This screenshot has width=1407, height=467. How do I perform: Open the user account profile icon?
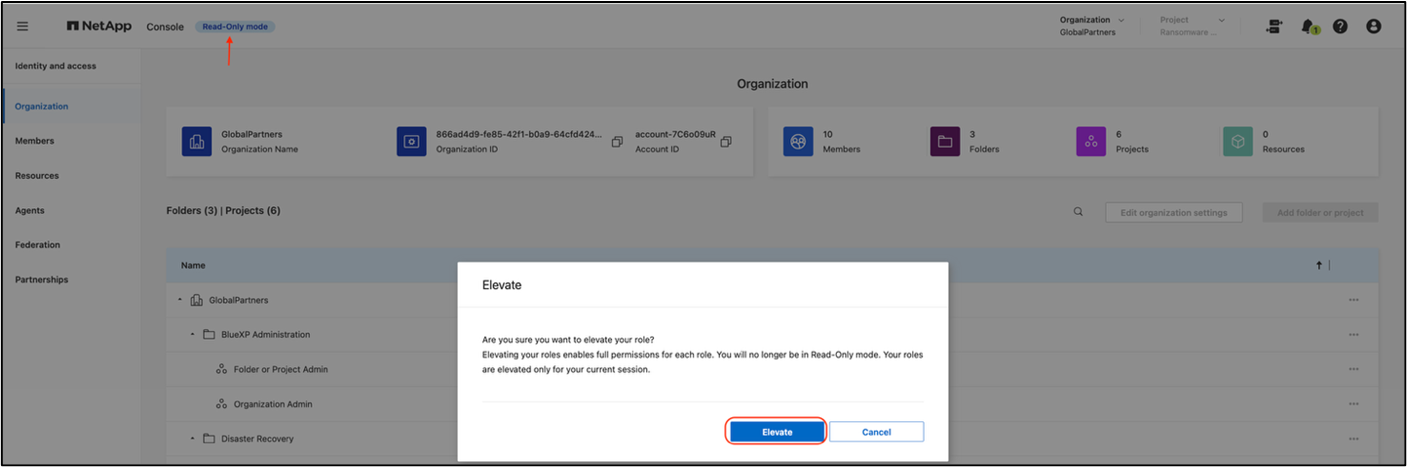pyautogui.click(x=1373, y=27)
